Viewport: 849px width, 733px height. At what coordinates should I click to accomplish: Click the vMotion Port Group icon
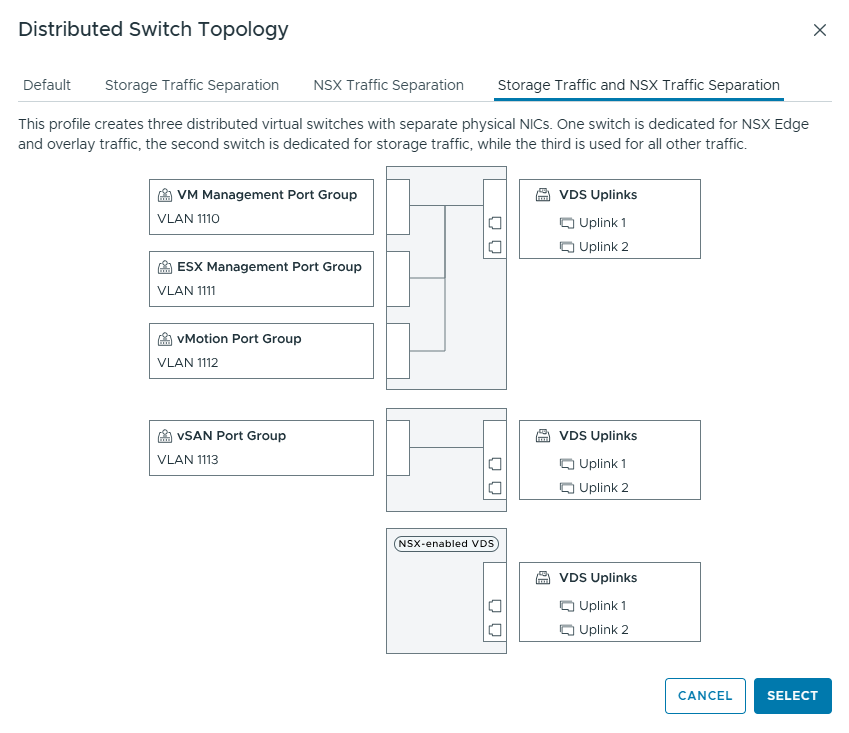165,339
